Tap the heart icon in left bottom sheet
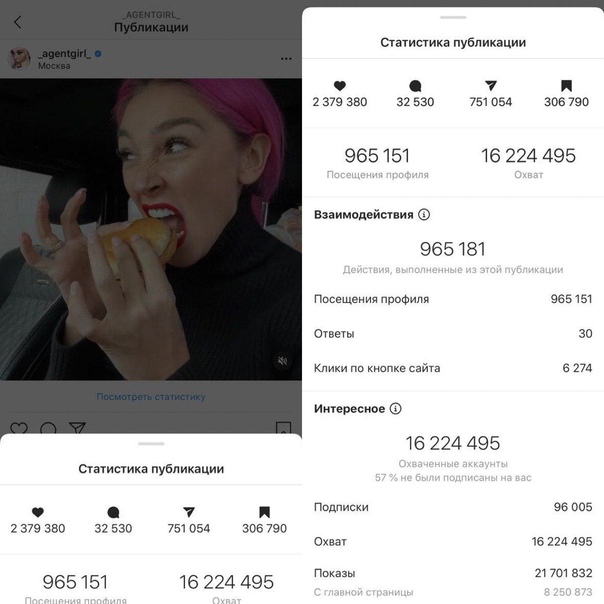This screenshot has height=604, width=604. point(37,512)
